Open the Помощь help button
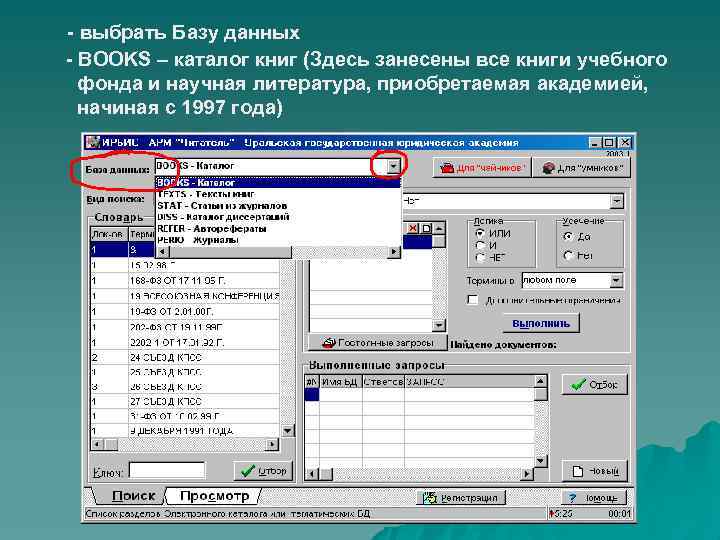This screenshot has width=720, height=540. [594, 498]
